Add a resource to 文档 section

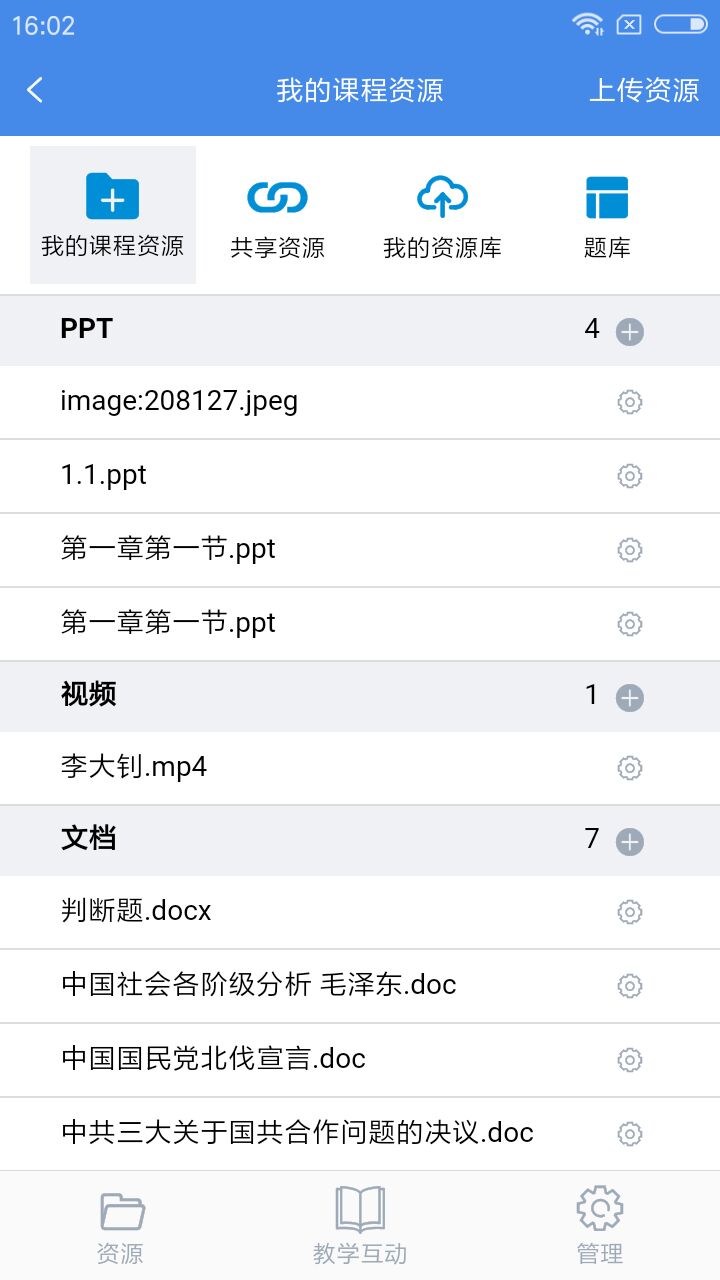(629, 842)
